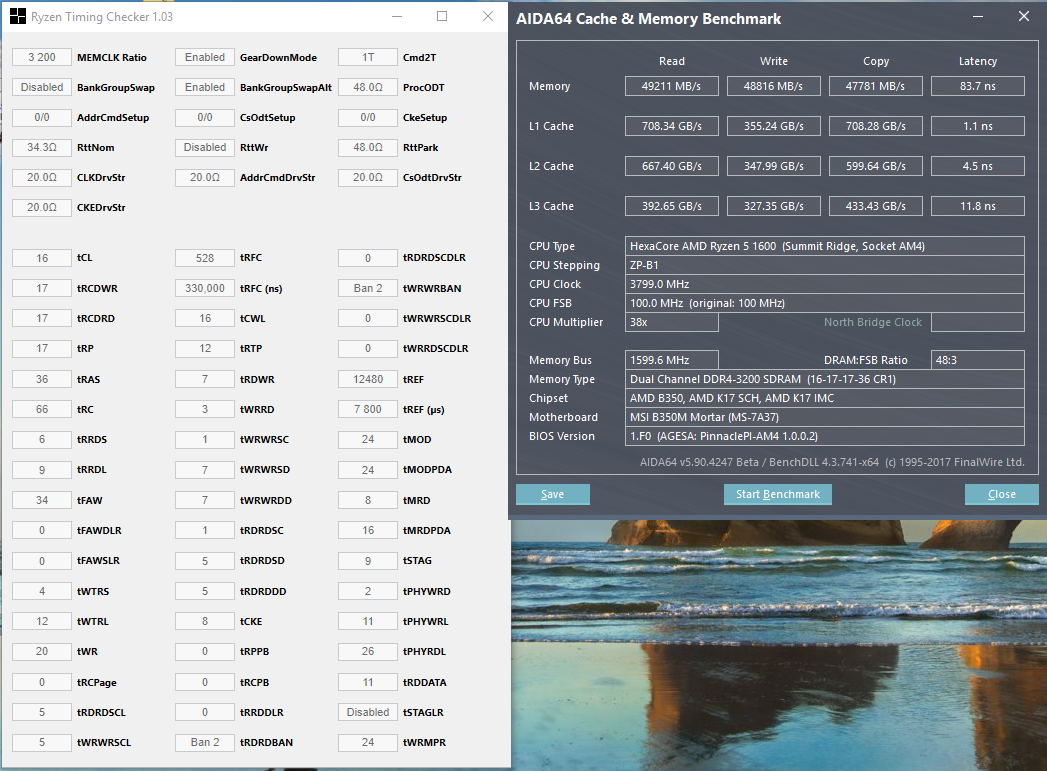Click the CKEDrvStr value 20.0Ω
The width and height of the screenshot is (1047, 771).
pos(42,208)
